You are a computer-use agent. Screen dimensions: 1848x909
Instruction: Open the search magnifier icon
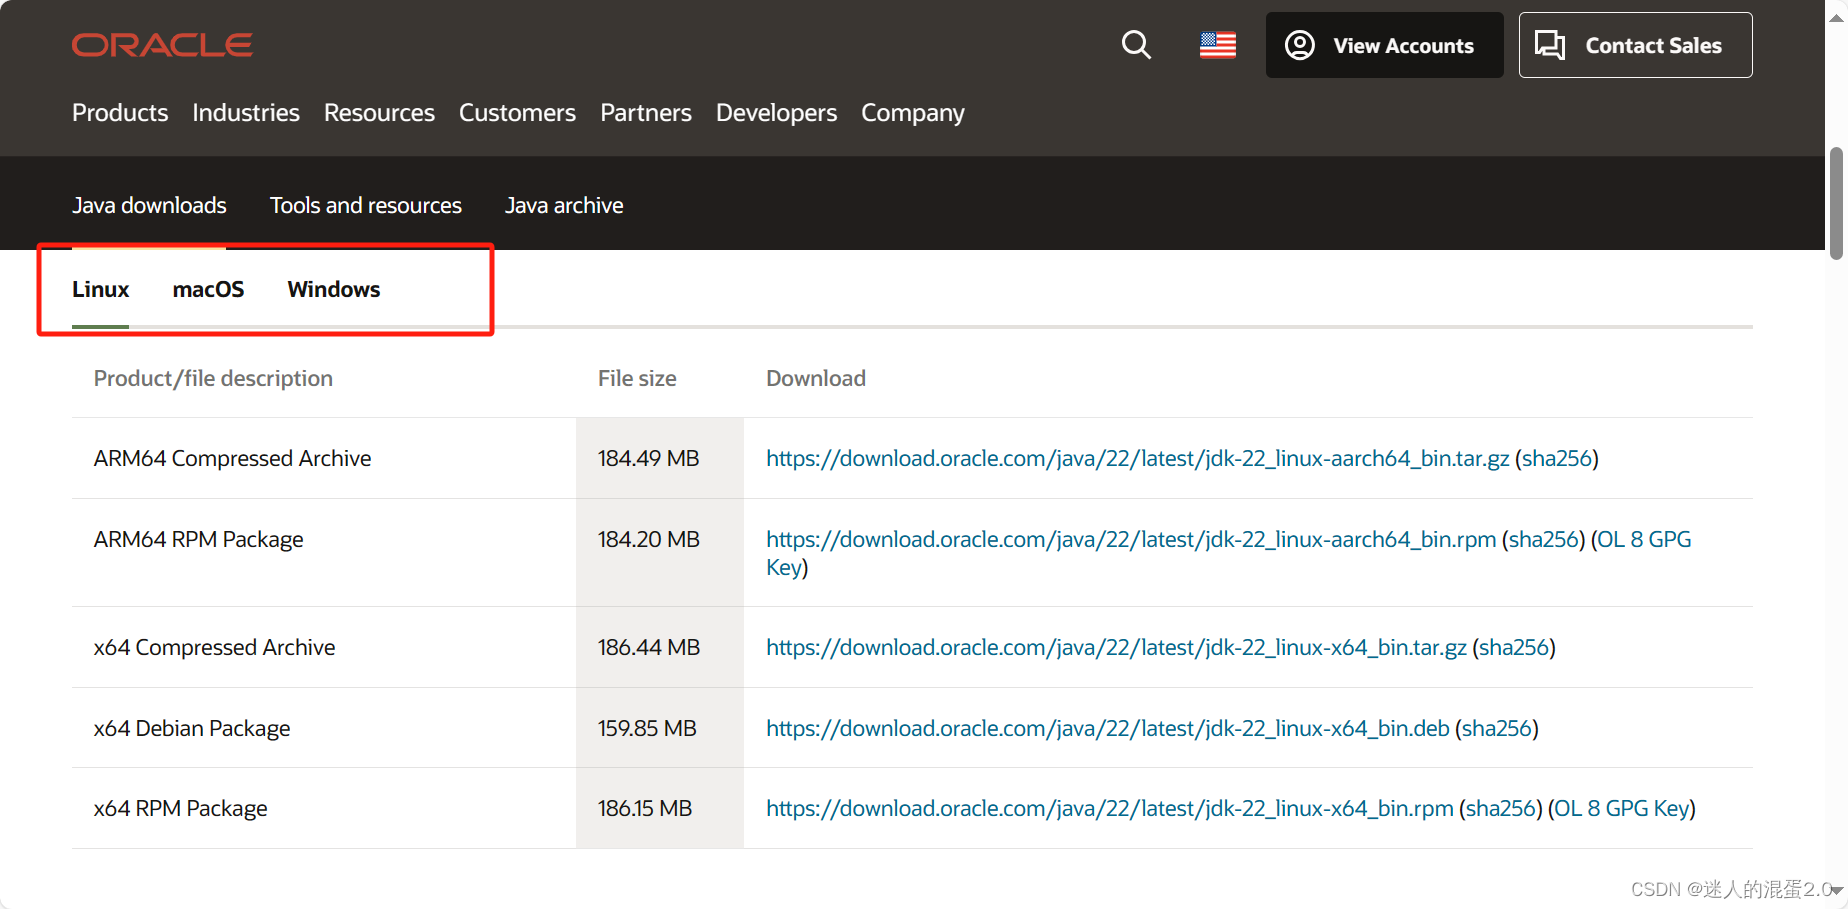[x=1136, y=45]
